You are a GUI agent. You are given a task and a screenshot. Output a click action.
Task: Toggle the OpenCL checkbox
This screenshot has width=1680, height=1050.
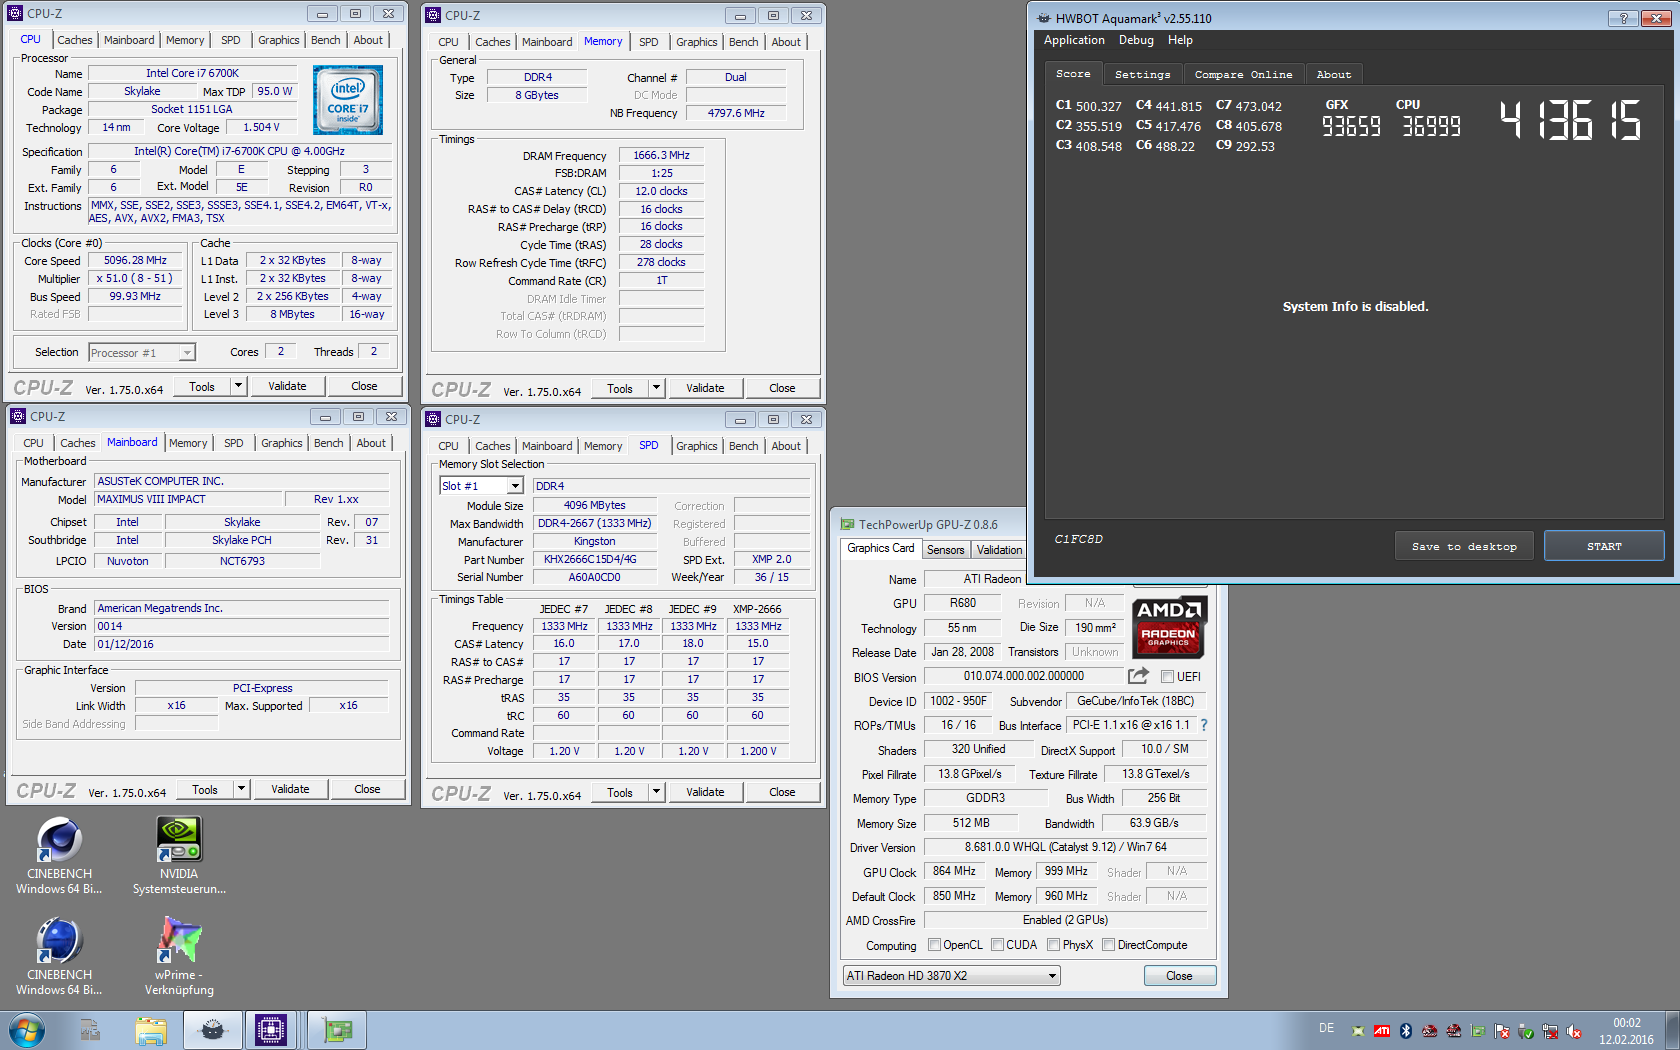(934, 945)
